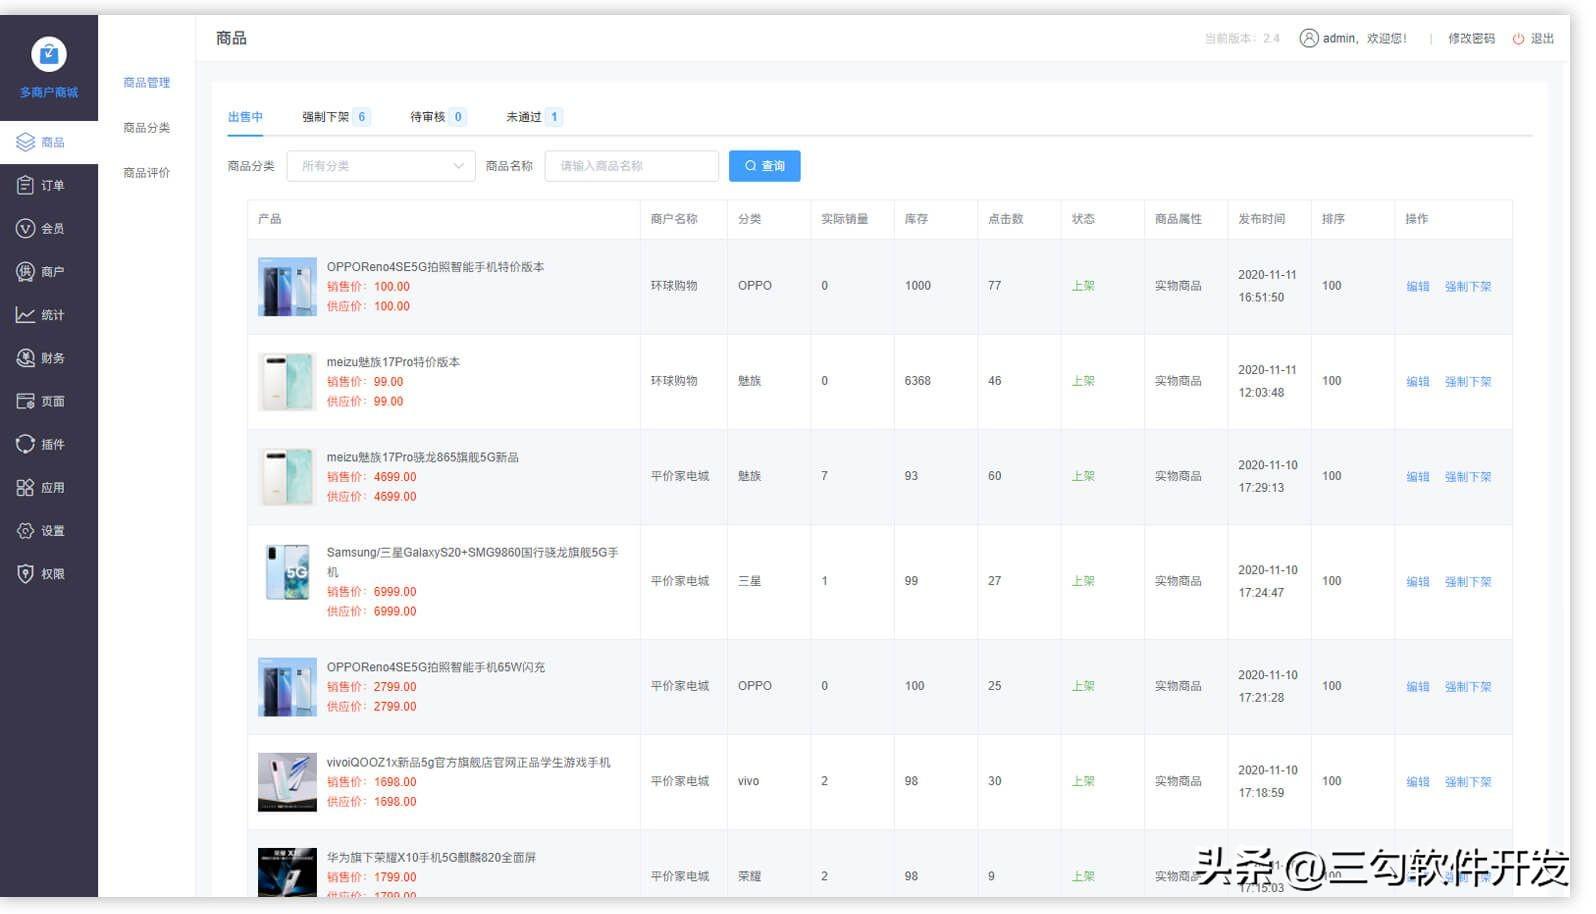Open the 订单 orders sidebar icon

[25, 185]
